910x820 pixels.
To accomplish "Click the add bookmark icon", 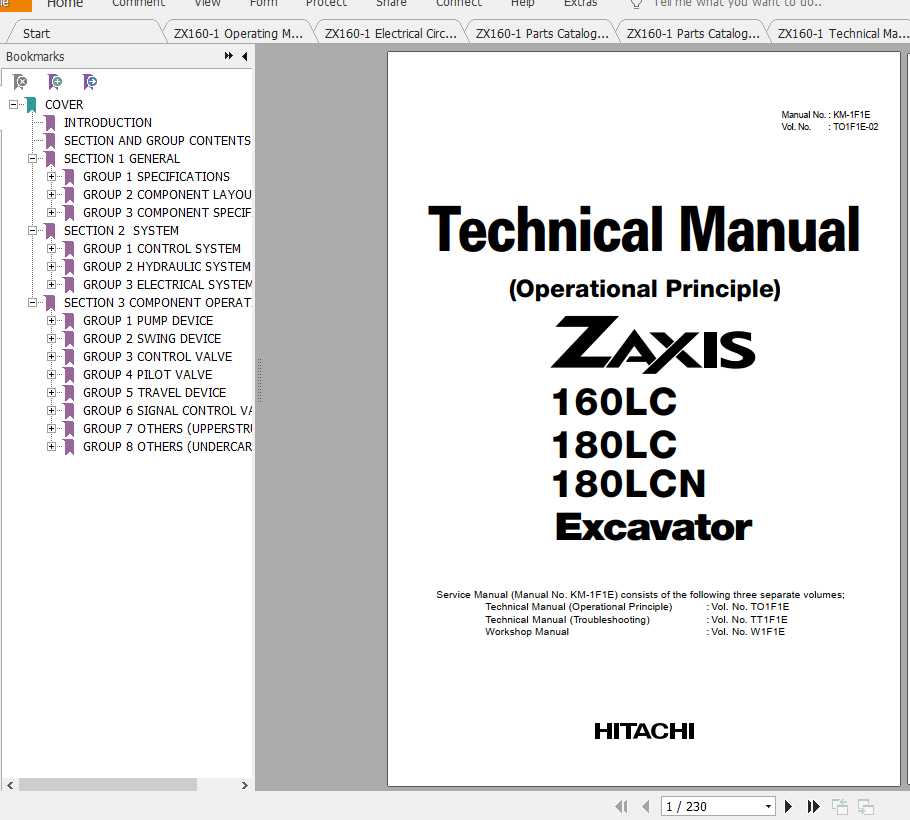I will click(x=53, y=81).
